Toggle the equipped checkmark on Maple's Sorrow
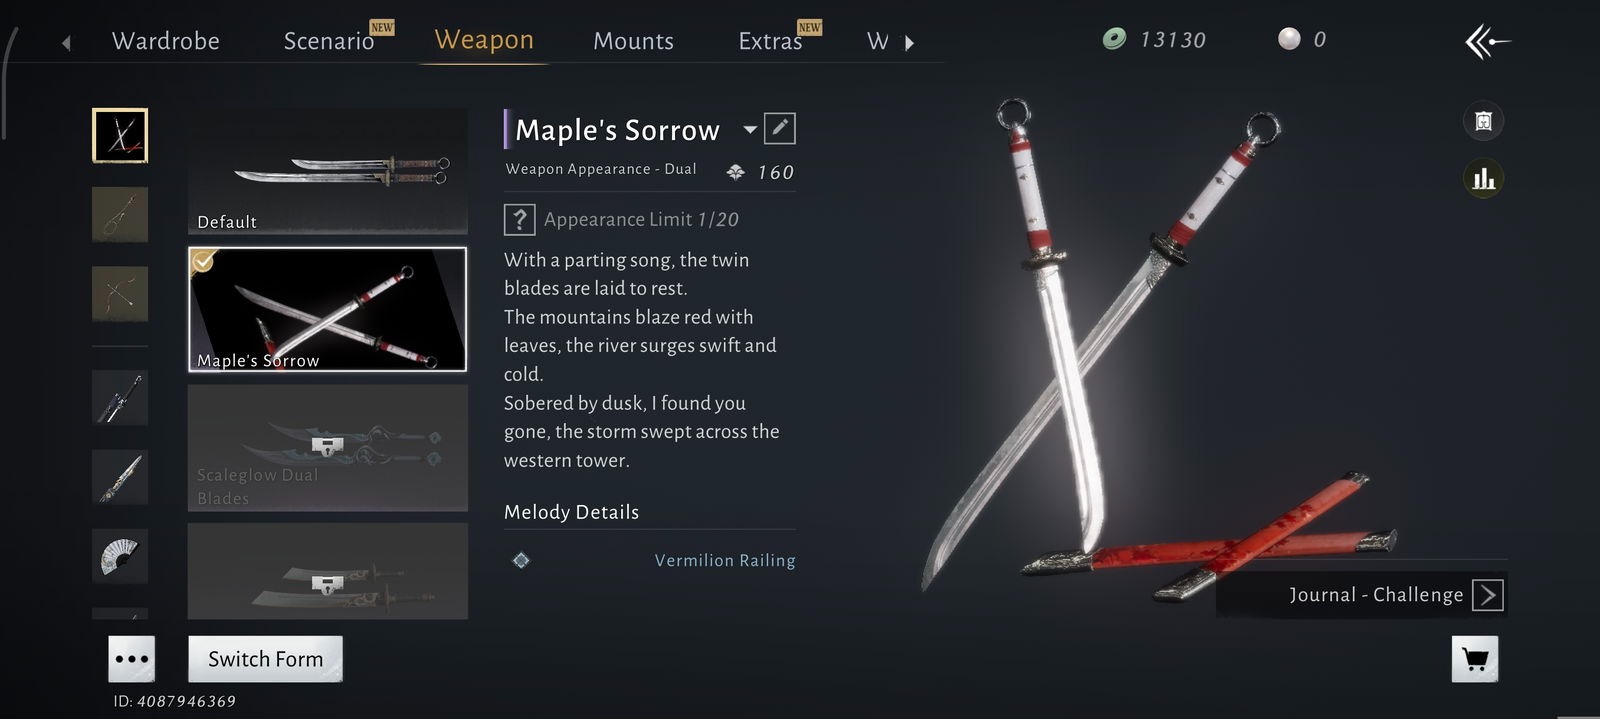 [x=203, y=261]
